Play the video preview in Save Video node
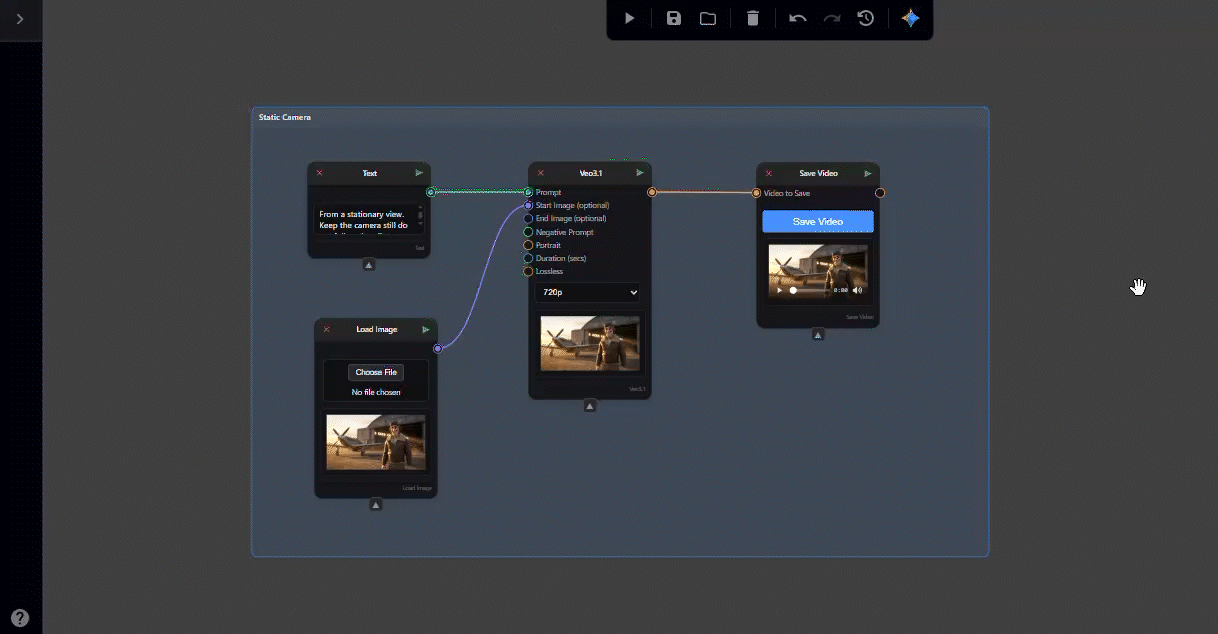Image resolution: width=1218 pixels, height=634 pixels. point(781,290)
